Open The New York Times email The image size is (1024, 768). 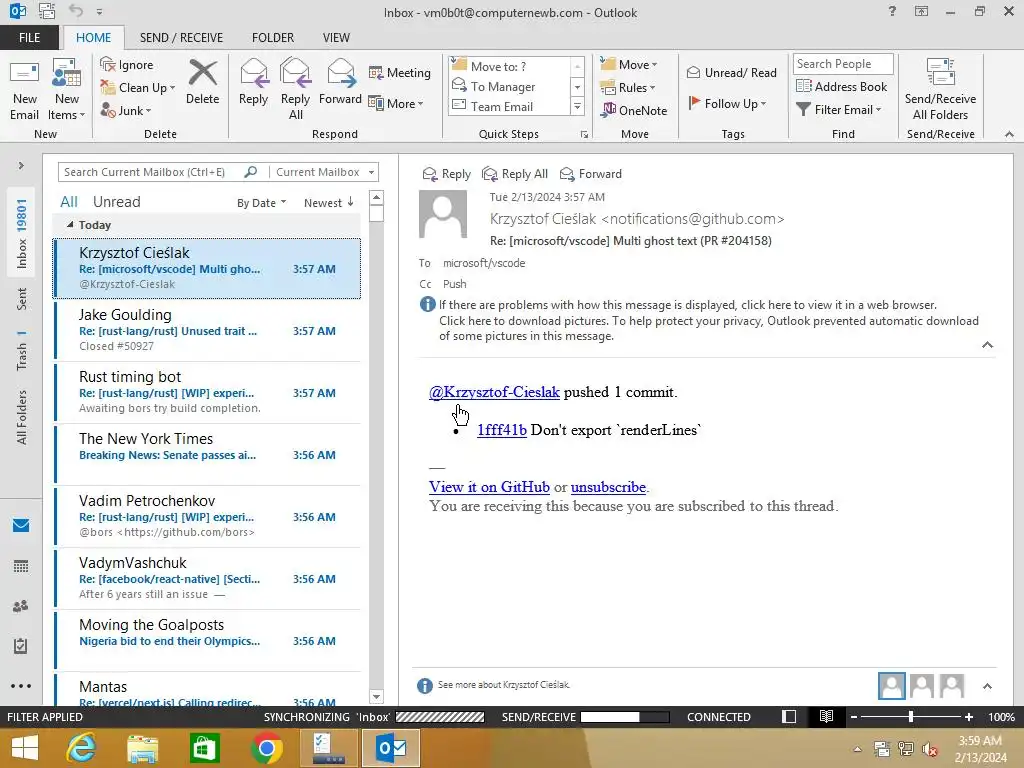(208, 454)
